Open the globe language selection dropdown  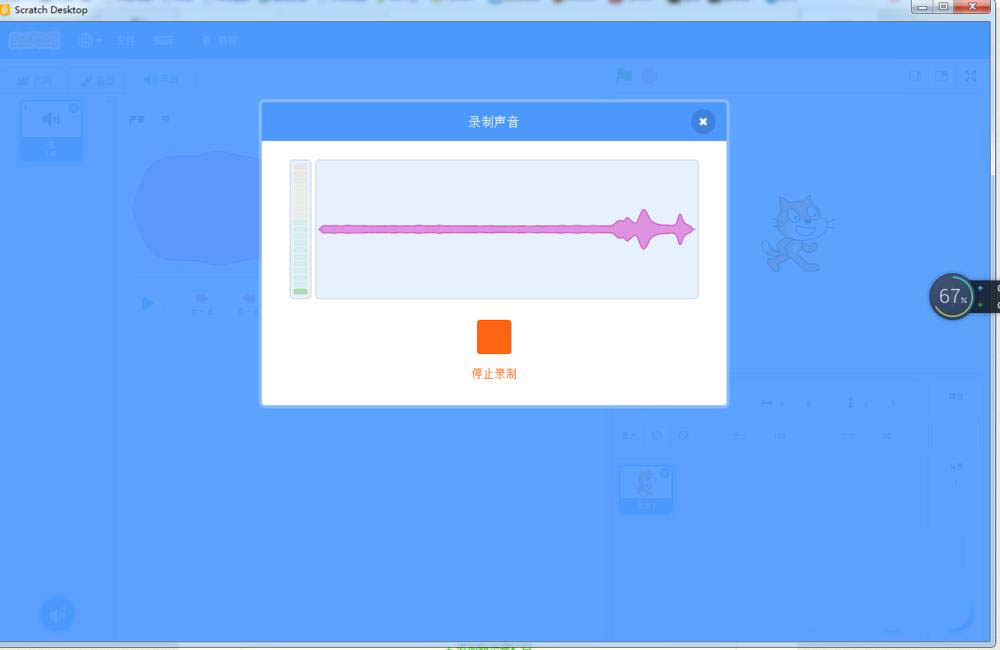(x=86, y=40)
